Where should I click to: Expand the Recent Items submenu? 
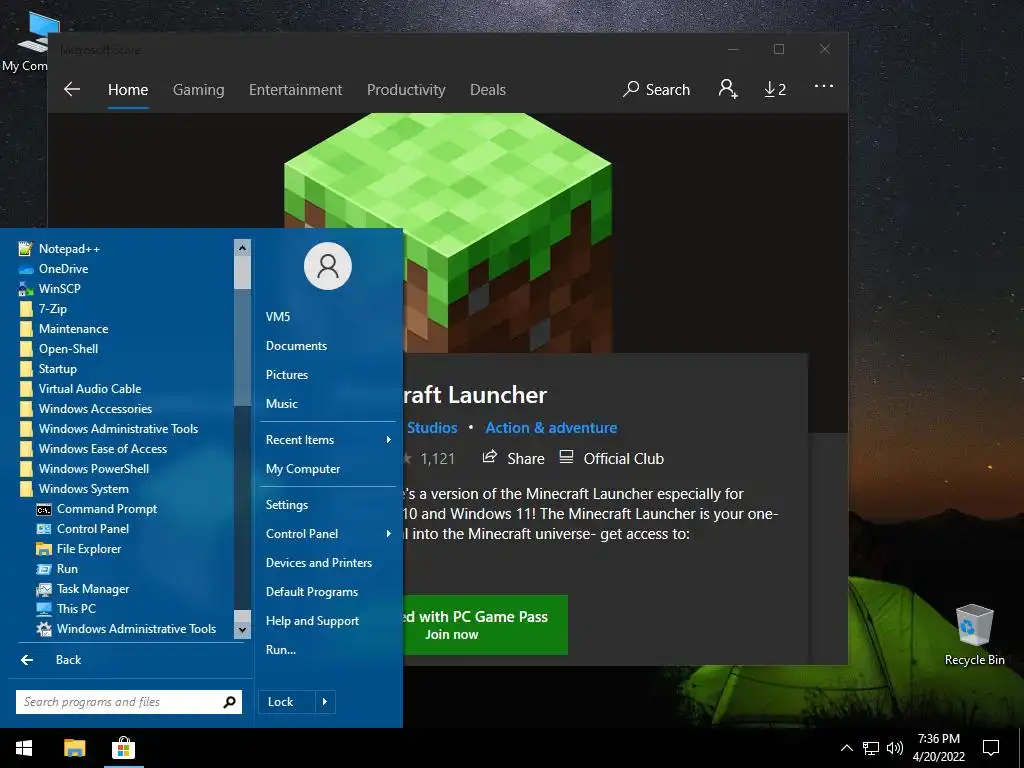point(328,440)
